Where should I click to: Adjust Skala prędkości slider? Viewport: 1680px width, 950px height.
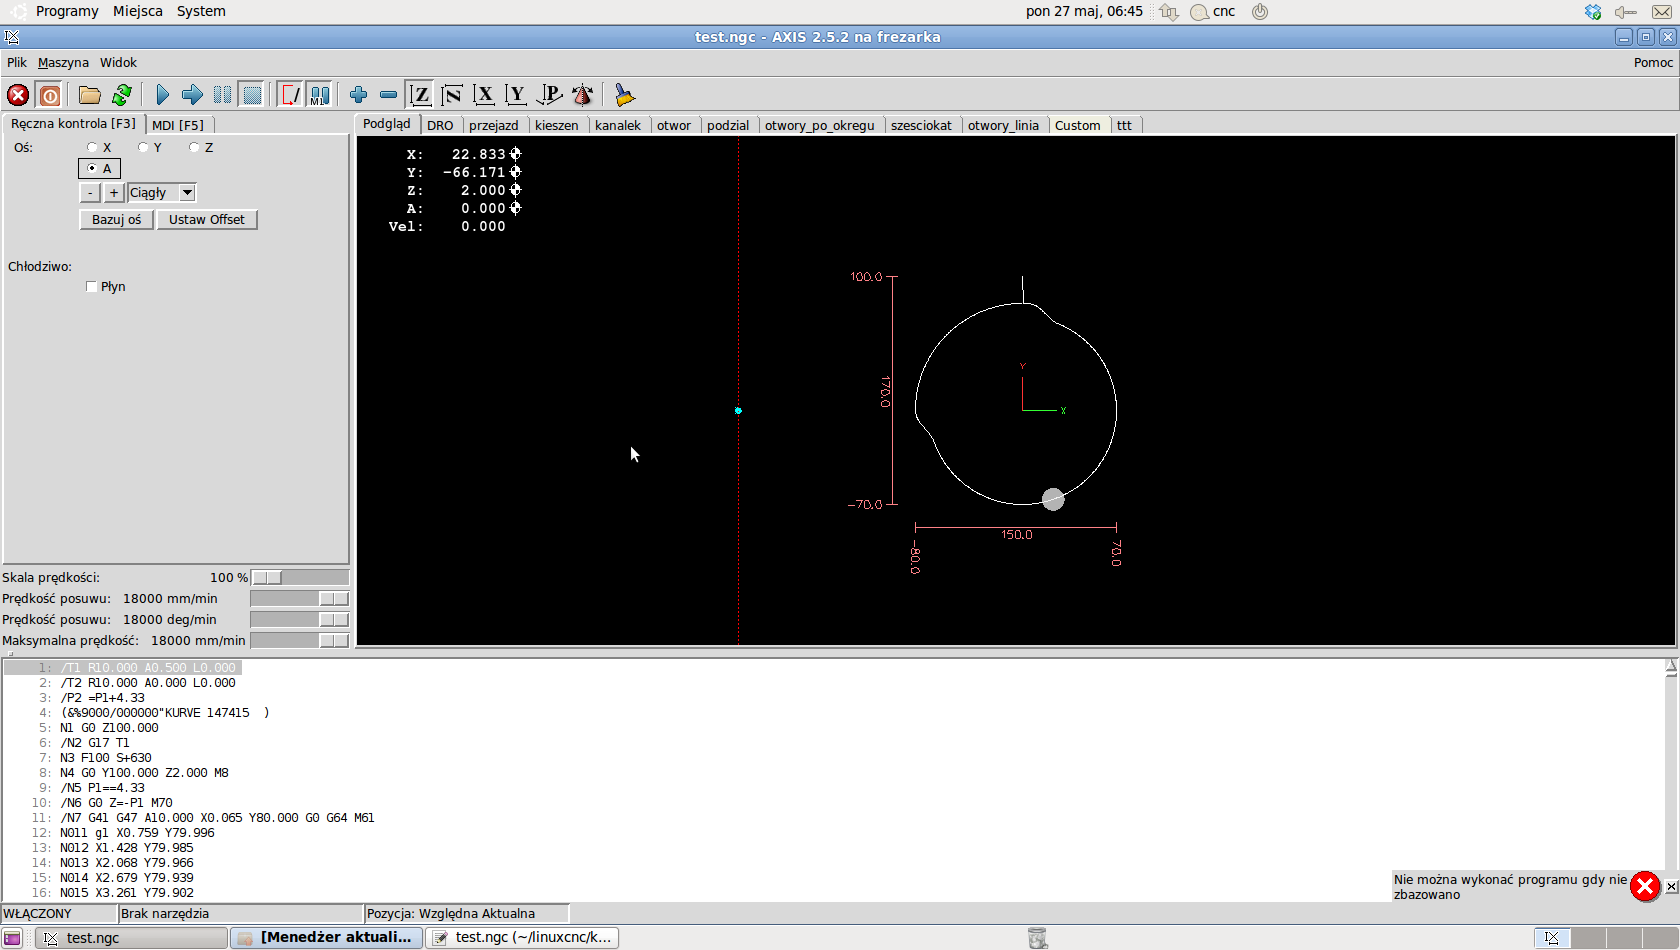coord(299,578)
